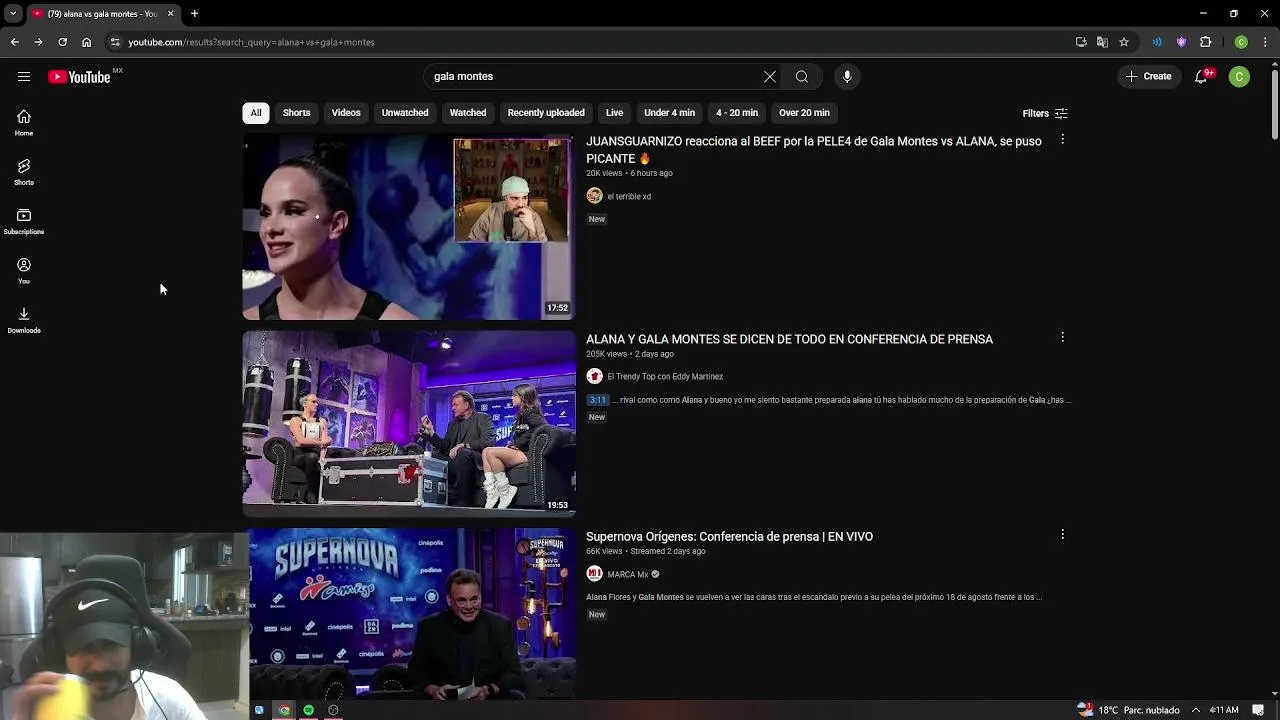
Task: Translate this page icon
Action: click(1102, 42)
